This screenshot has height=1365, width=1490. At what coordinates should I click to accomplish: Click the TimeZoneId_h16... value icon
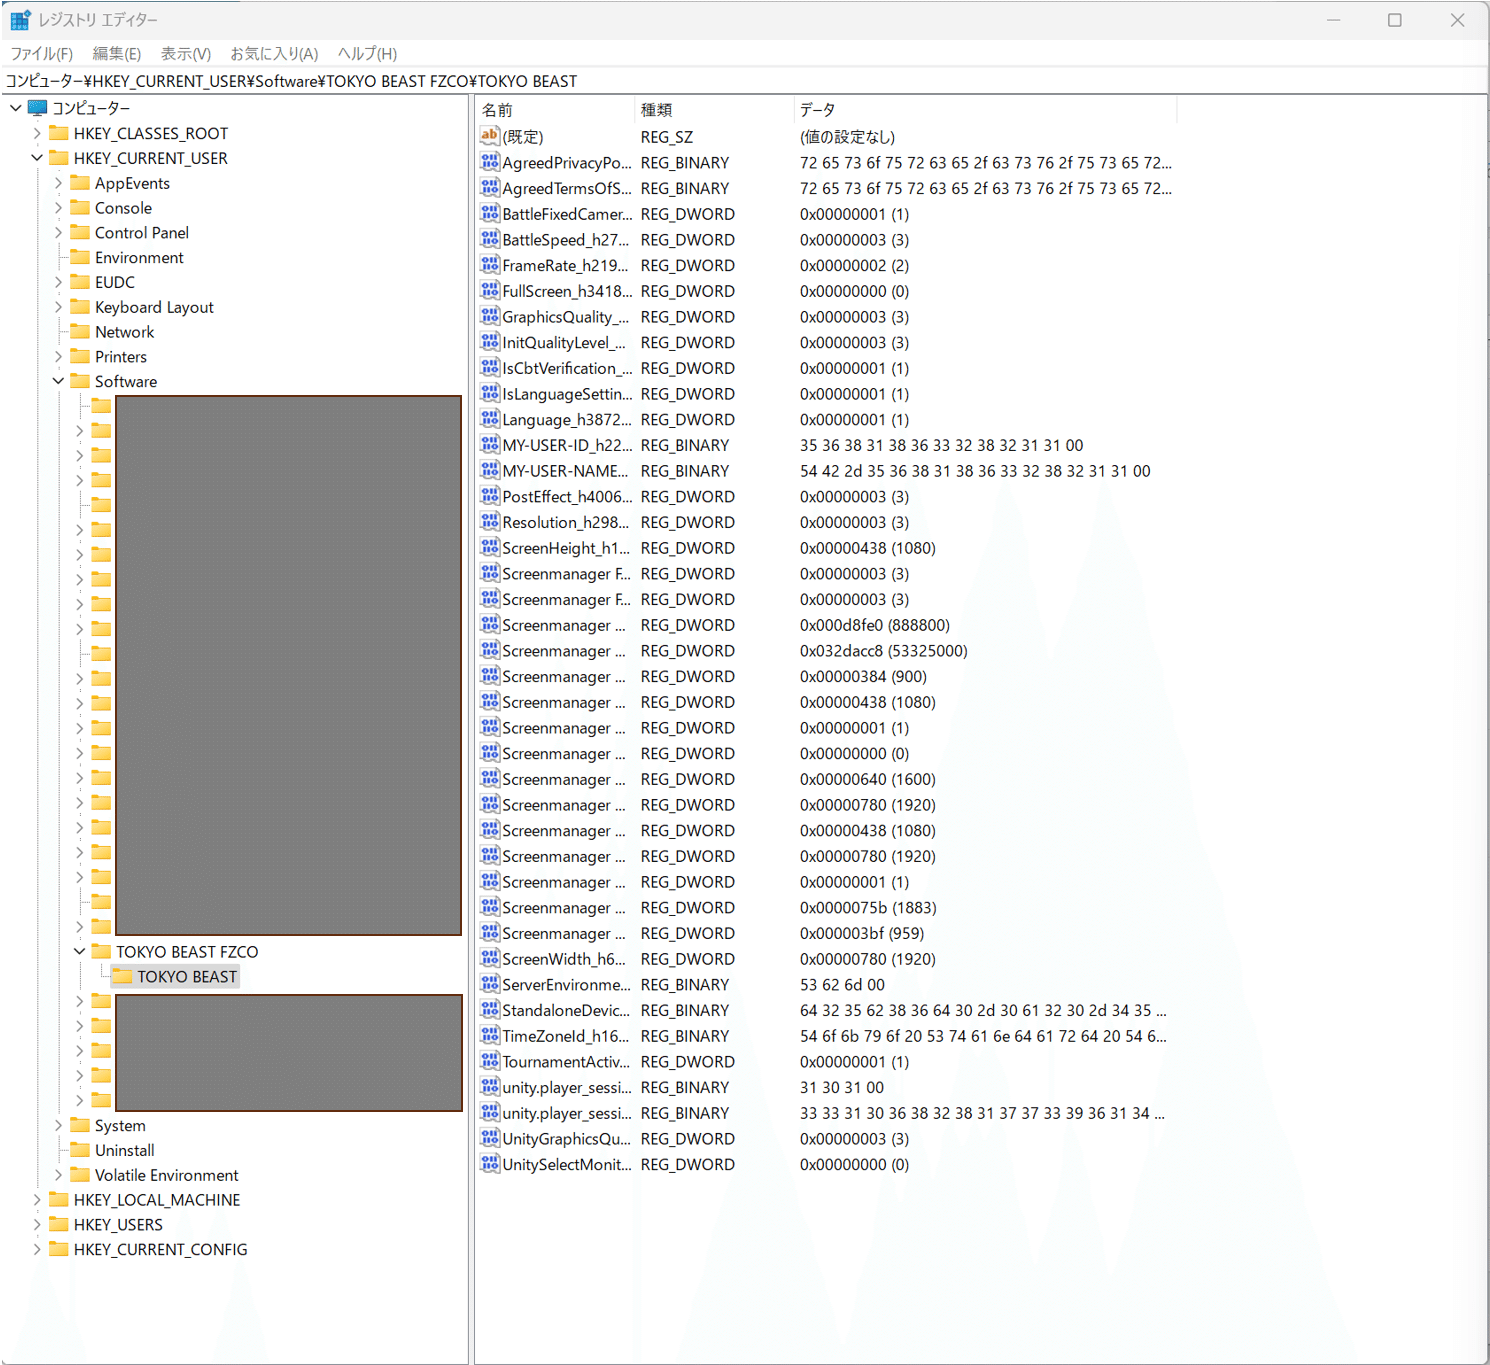click(490, 1035)
